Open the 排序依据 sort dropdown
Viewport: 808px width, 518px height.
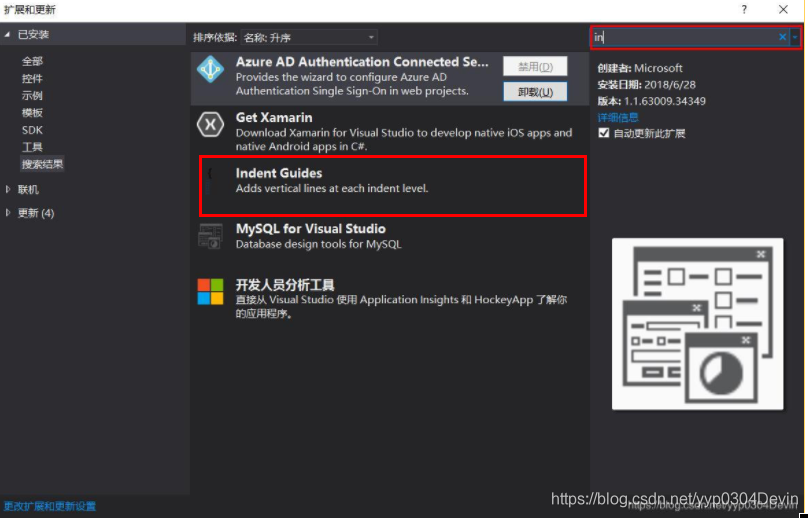(309, 37)
